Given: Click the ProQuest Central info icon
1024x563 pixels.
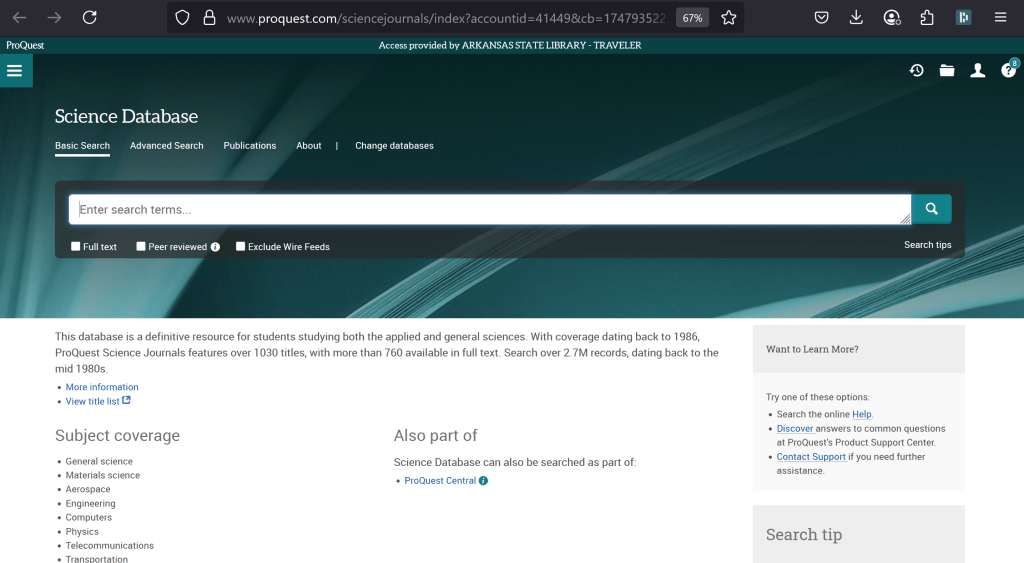Looking at the screenshot, I should [483, 481].
